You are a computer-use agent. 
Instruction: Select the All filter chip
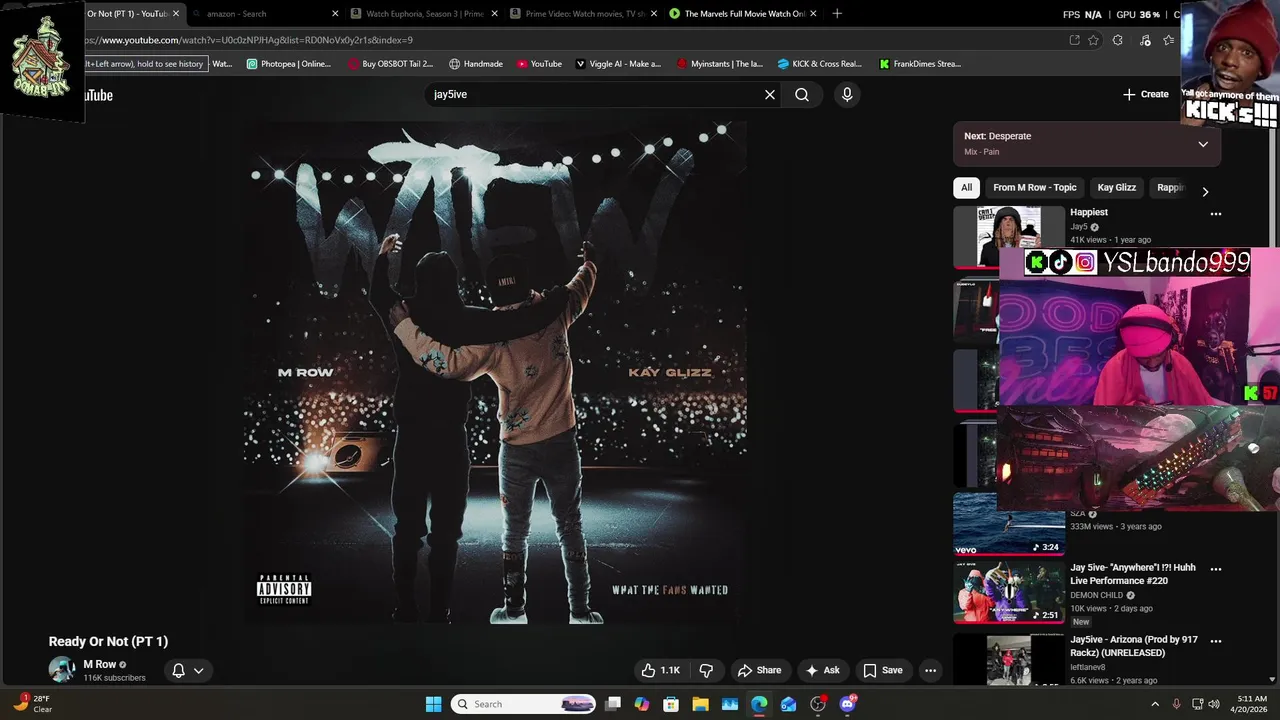[966, 187]
